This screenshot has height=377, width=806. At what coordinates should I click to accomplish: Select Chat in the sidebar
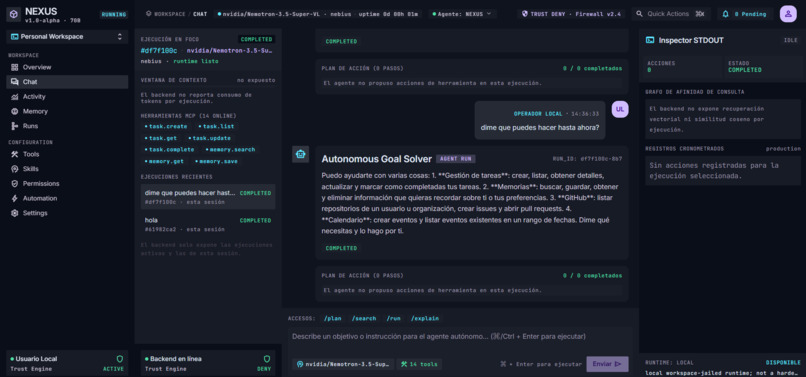tap(67, 82)
